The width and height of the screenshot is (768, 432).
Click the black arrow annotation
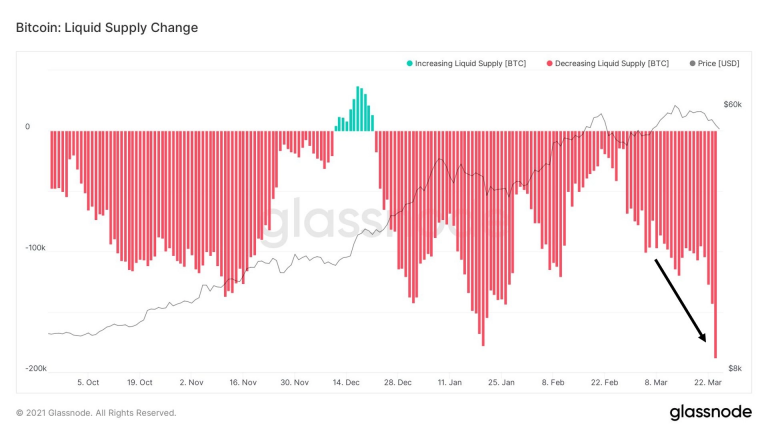(680, 300)
